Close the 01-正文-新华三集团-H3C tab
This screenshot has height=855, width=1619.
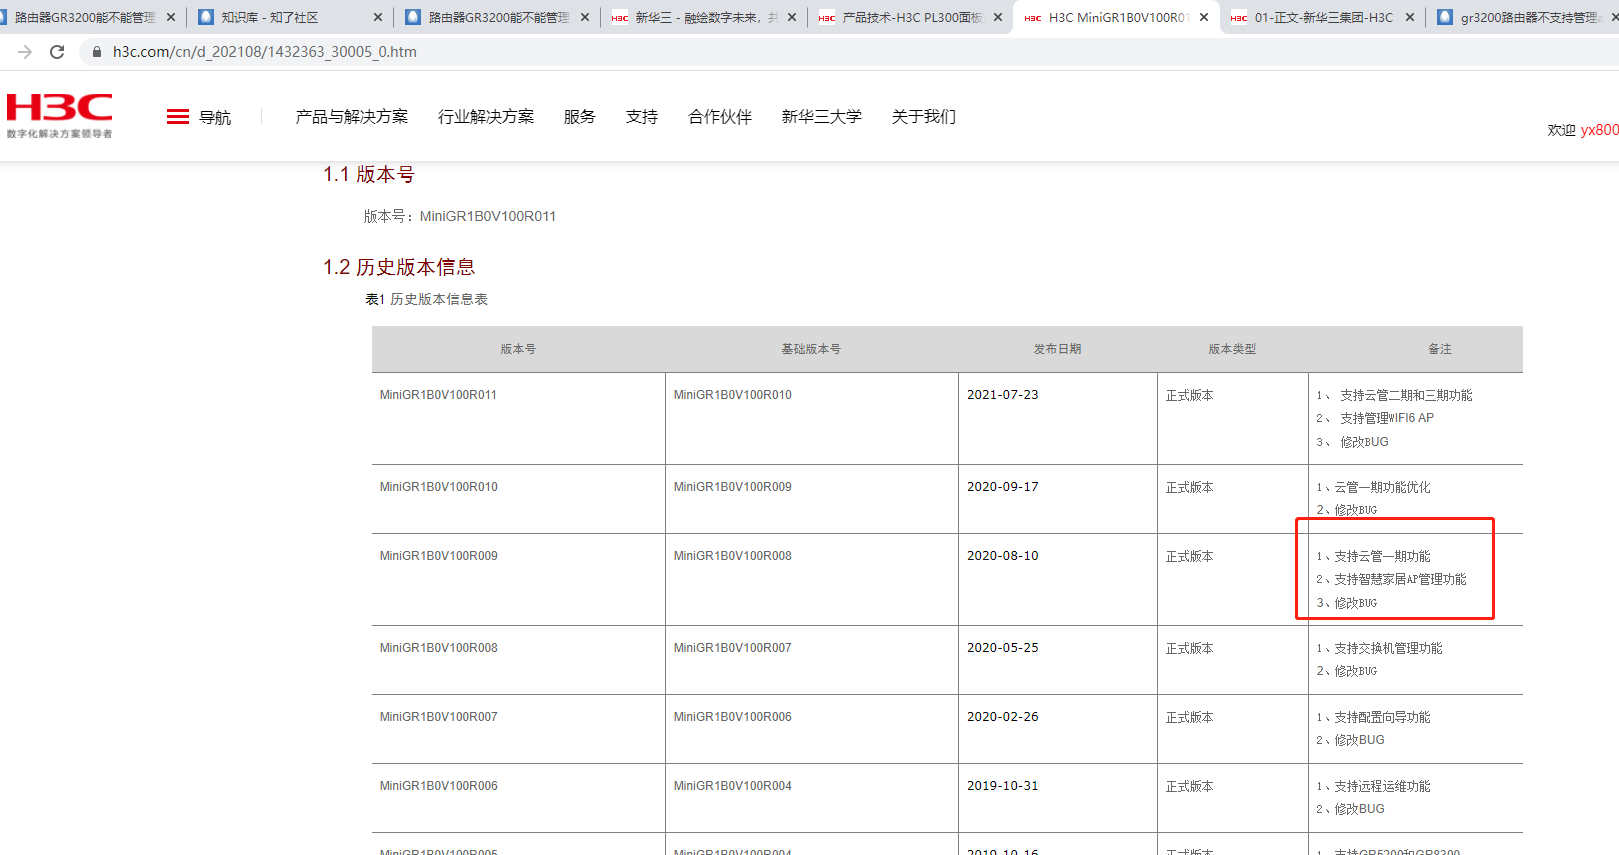(x=1410, y=17)
